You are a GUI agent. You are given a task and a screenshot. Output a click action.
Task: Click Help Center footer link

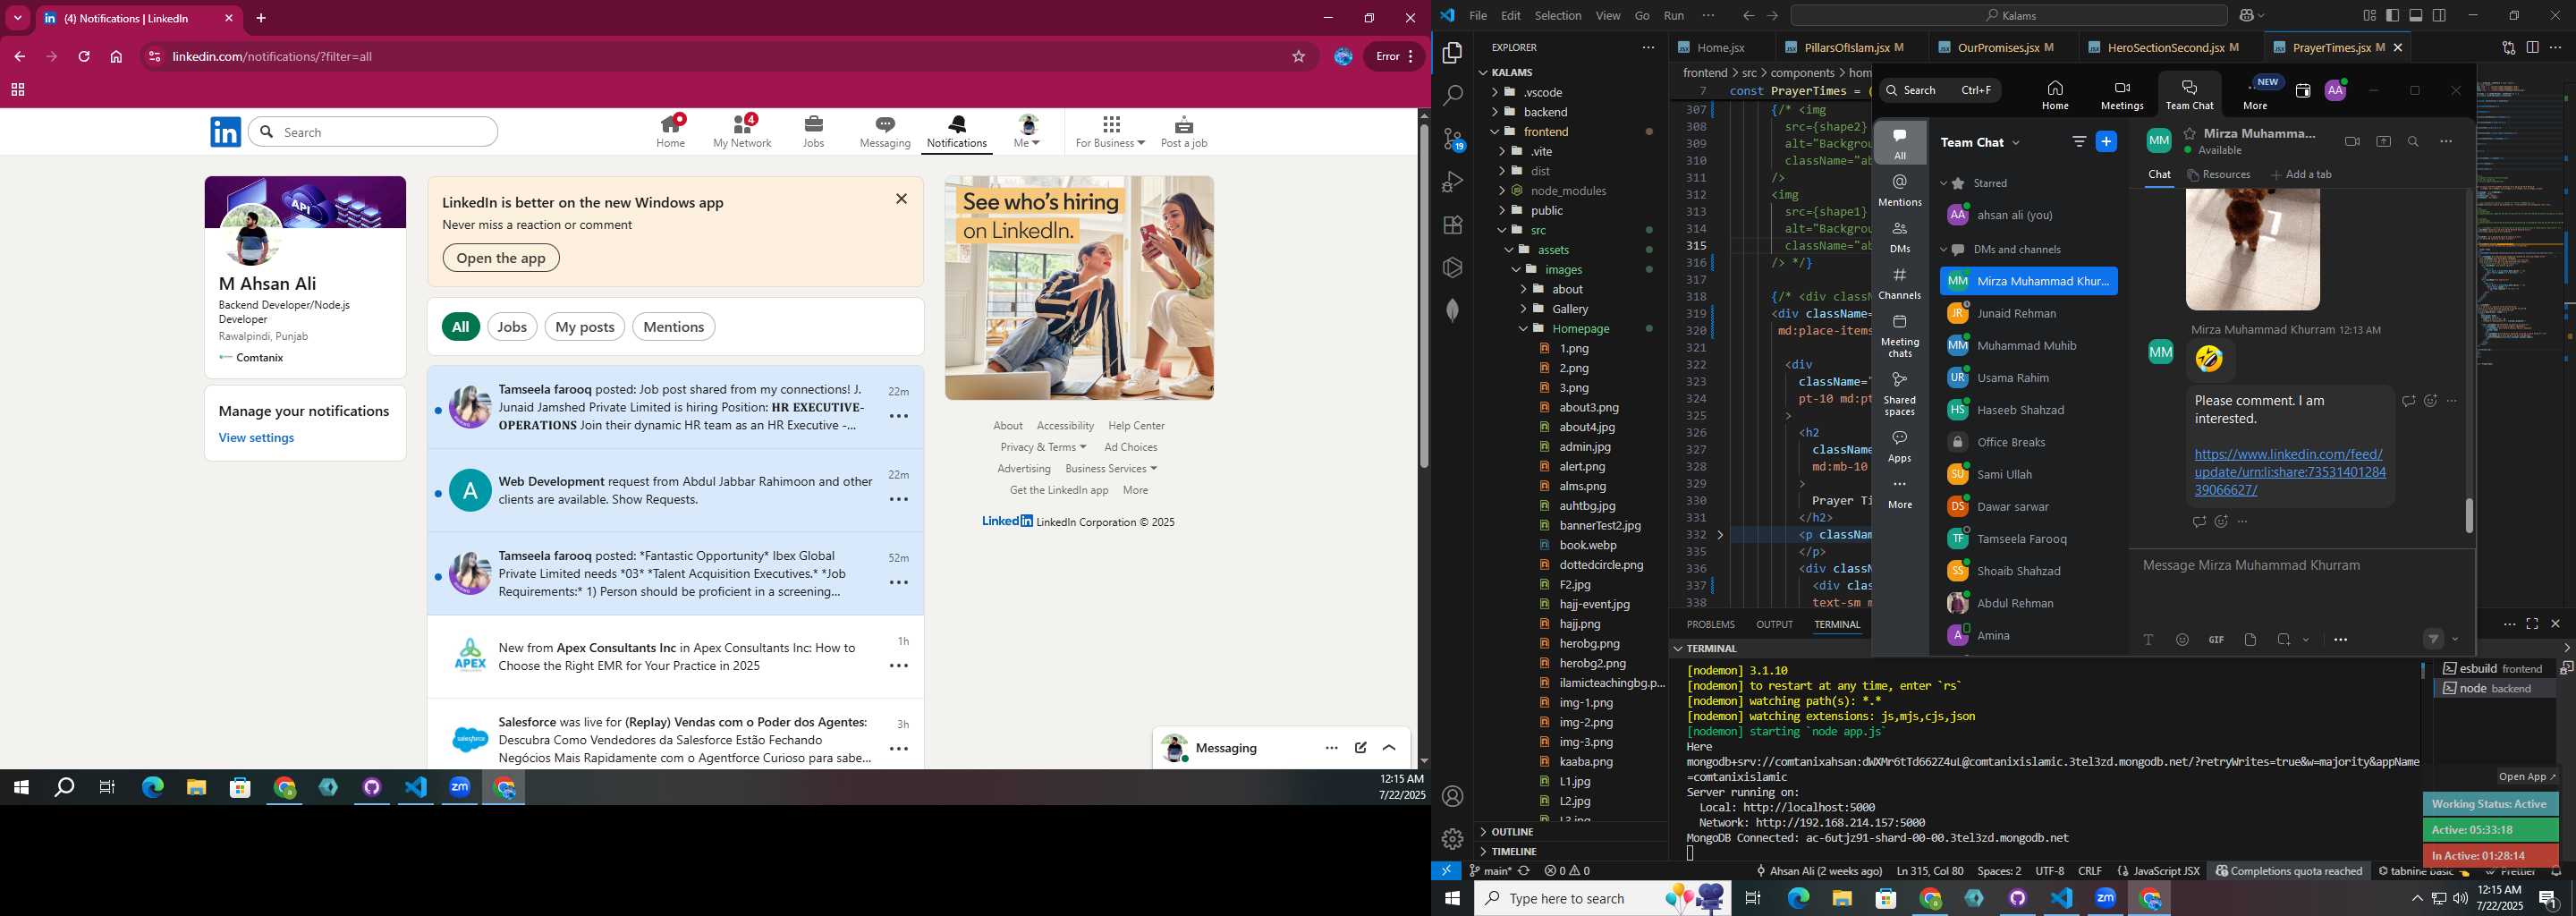click(1136, 426)
